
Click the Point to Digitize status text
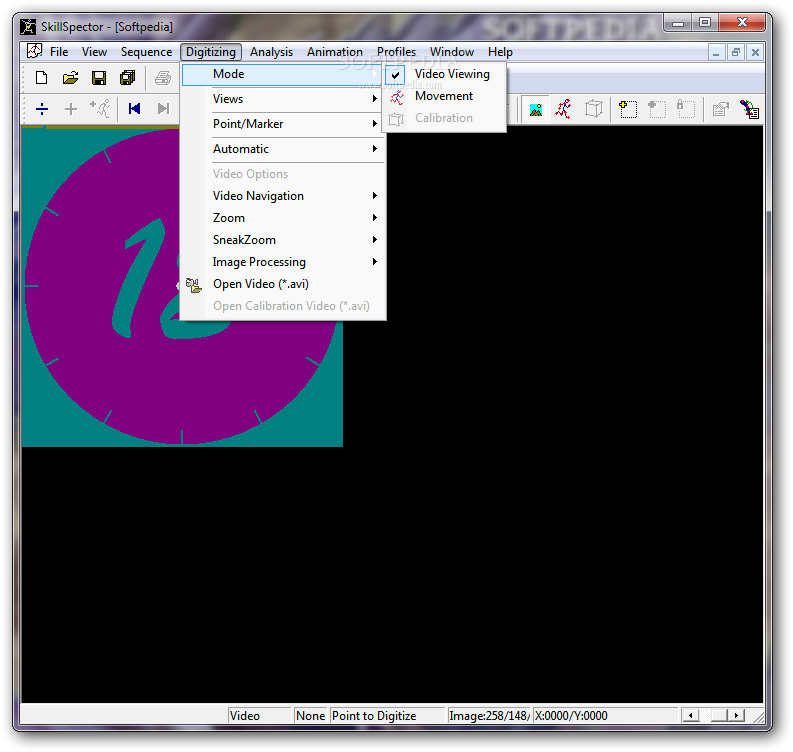pyautogui.click(x=374, y=716)
